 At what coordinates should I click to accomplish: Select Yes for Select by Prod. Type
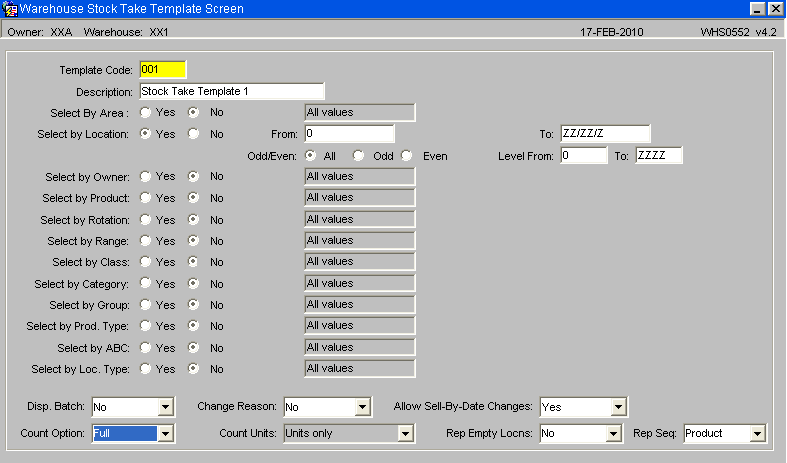point(146,326)
